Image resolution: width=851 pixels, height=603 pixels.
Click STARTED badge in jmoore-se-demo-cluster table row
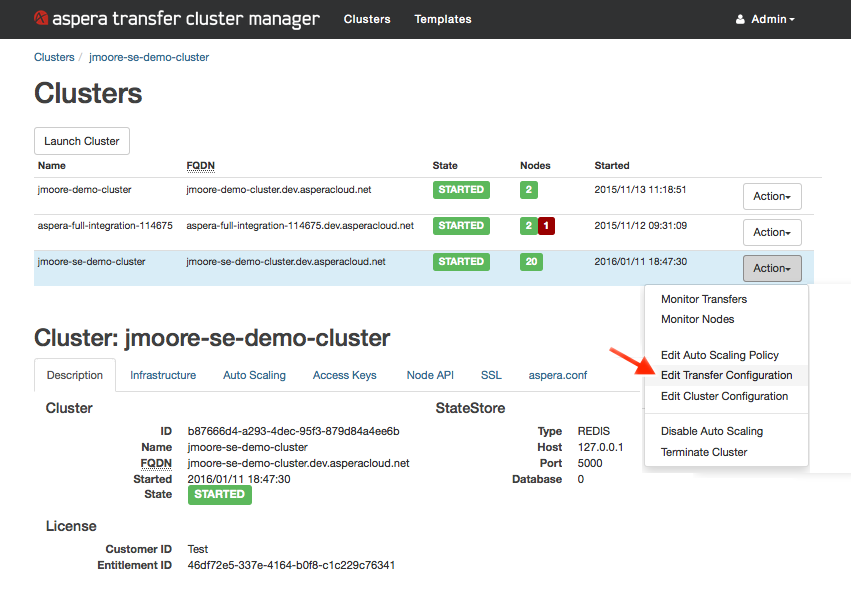(x=461, y=262)
